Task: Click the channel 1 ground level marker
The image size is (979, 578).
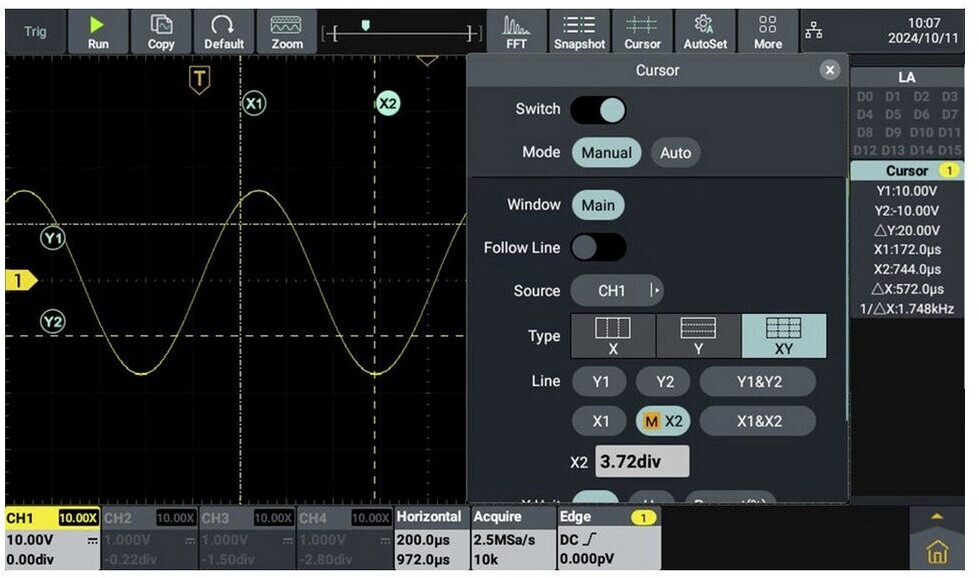Action: (x=21, y=281)
